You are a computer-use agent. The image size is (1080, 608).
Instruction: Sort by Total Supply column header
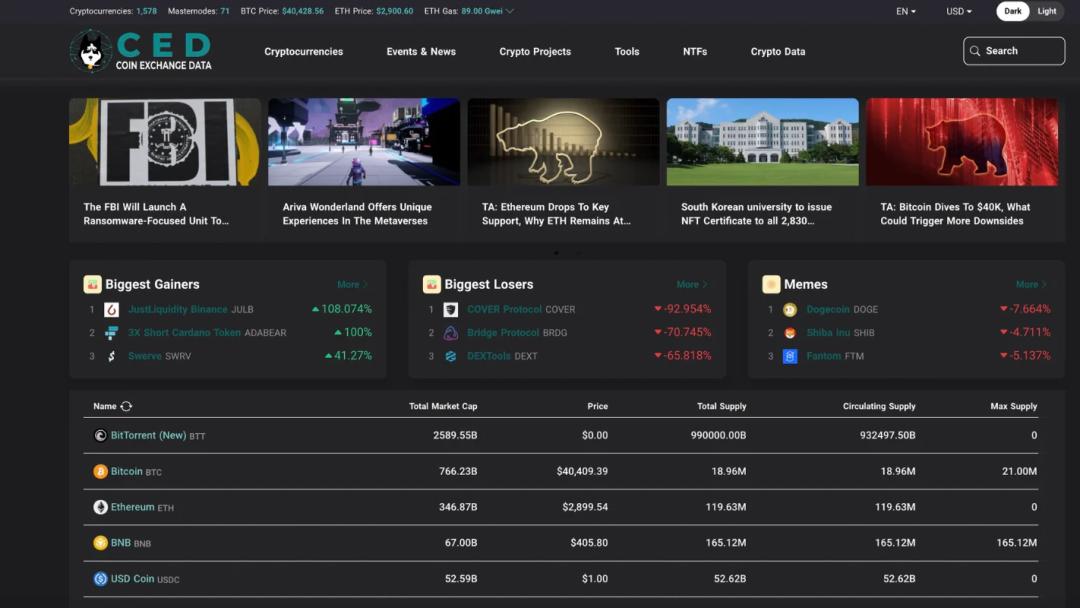pyautogui.click(x=721, y=406)
